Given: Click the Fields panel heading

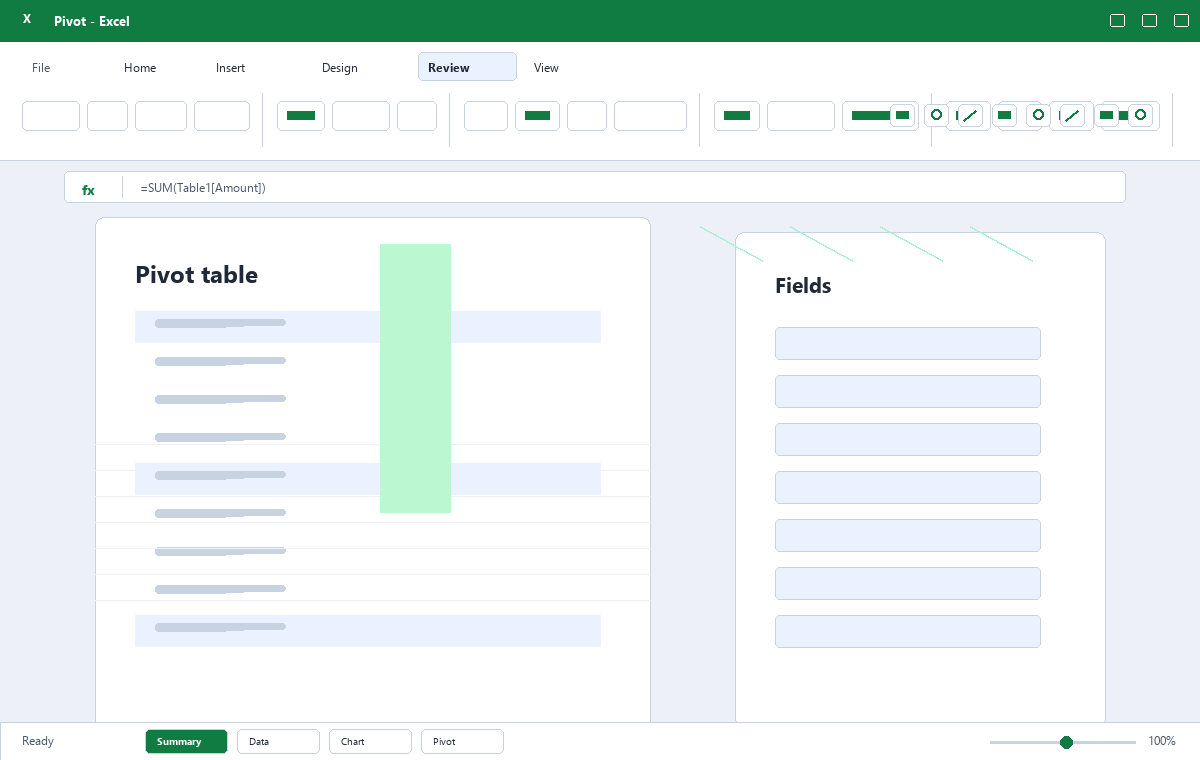Looking at the screenshot, I should click(x=803, y=286).
